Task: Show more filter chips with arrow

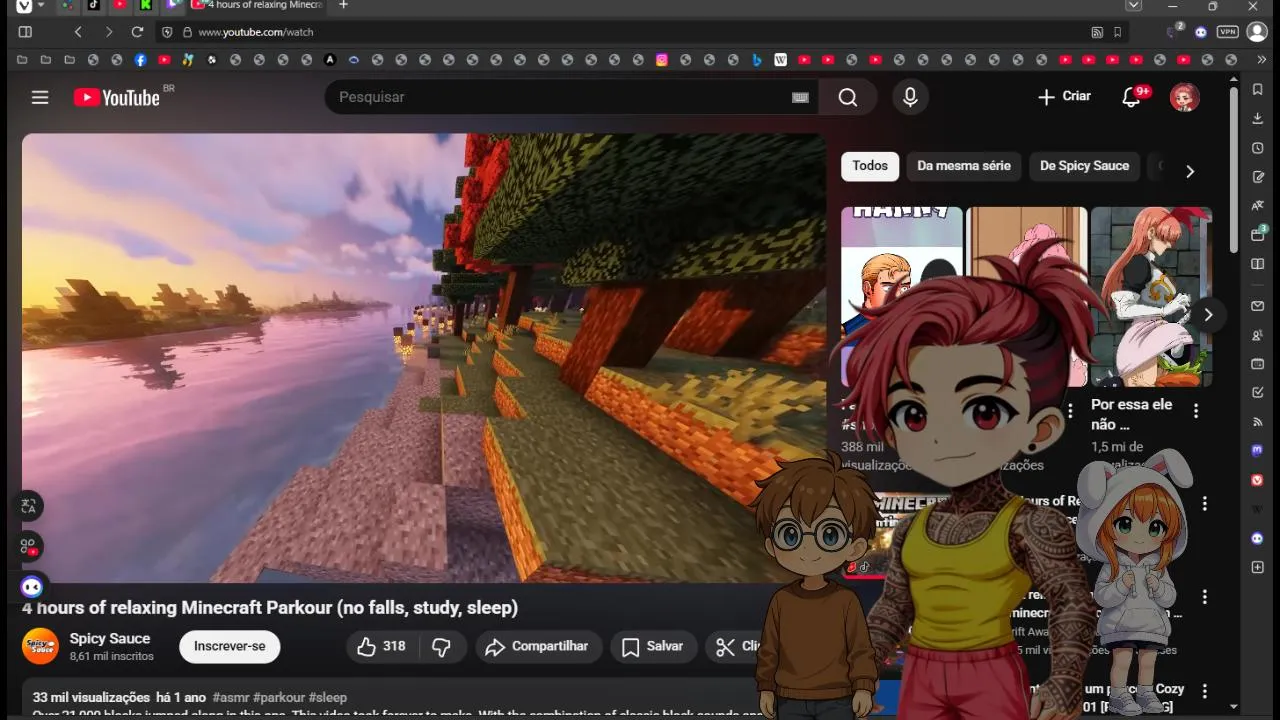Action: [1190, 171]
